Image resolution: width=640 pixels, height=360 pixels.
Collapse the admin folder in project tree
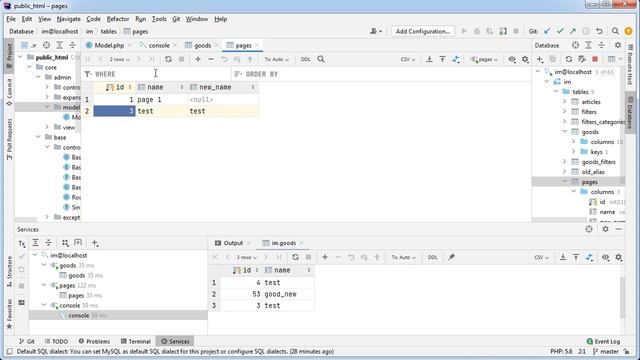pyautogui.click(x=38, y=77)
